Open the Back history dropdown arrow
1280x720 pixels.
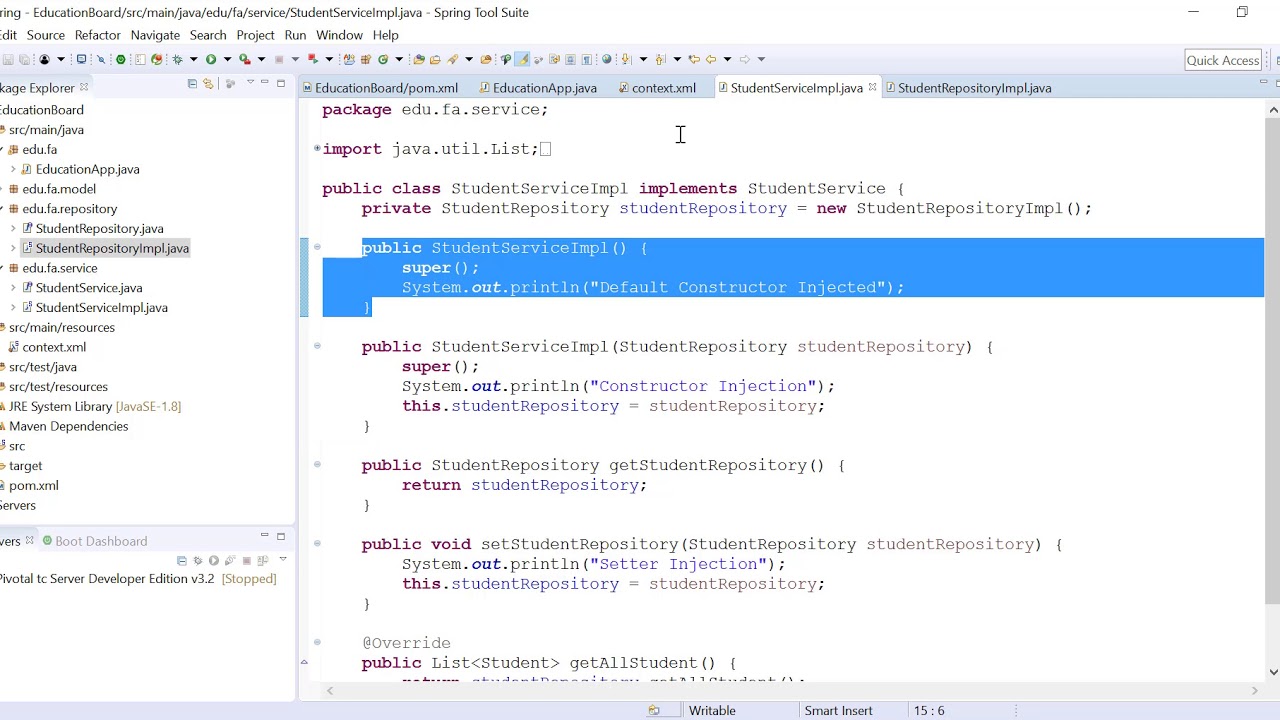[727, 59]
